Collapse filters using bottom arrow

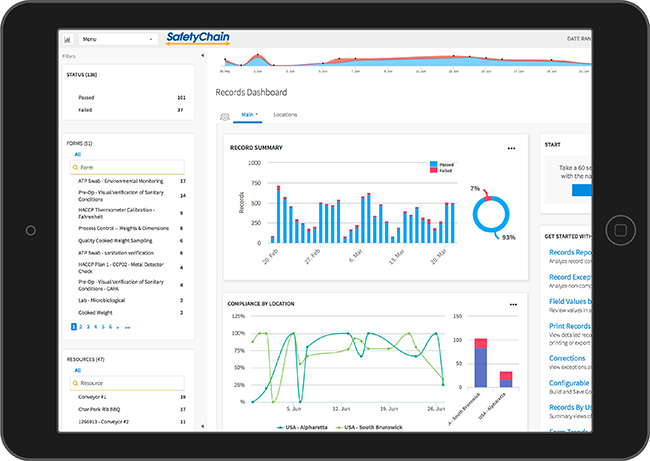point(202,426)
